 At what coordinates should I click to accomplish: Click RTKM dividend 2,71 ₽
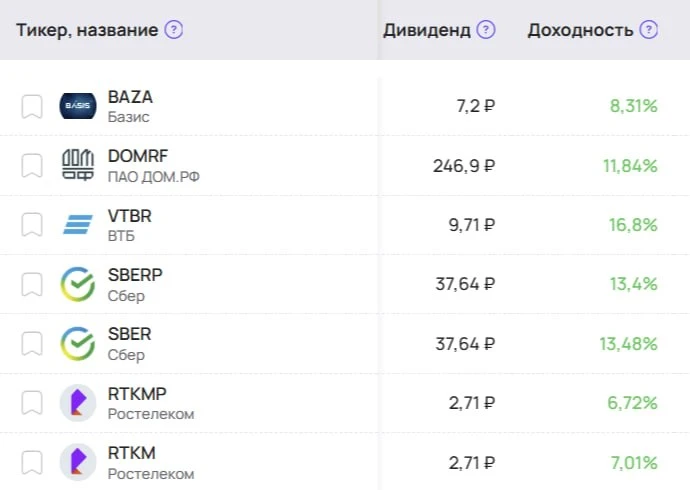click(472, 462)
